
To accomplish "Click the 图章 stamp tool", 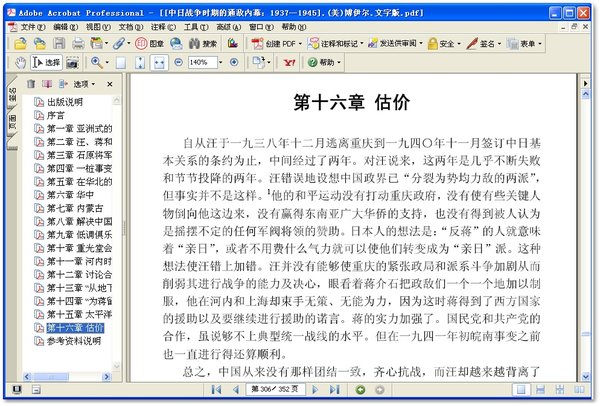I will (149, 44).
